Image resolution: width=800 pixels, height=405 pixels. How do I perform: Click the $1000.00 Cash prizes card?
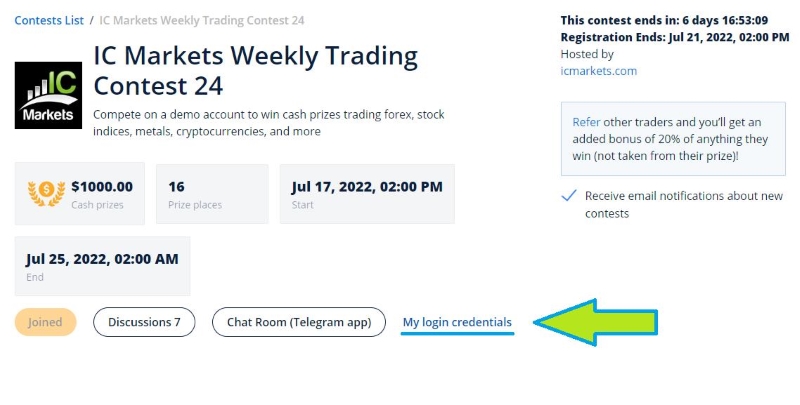click(80, 194)
